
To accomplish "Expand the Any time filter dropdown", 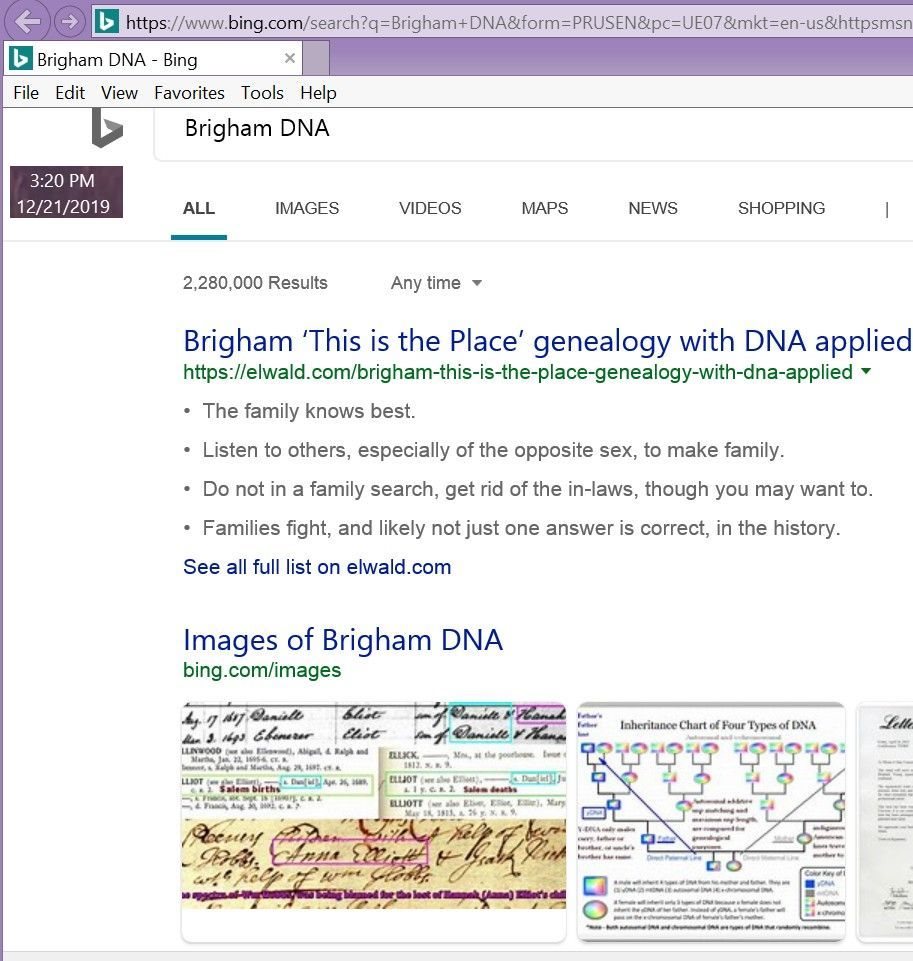I will pyautogui.click(x=436, y=283).
